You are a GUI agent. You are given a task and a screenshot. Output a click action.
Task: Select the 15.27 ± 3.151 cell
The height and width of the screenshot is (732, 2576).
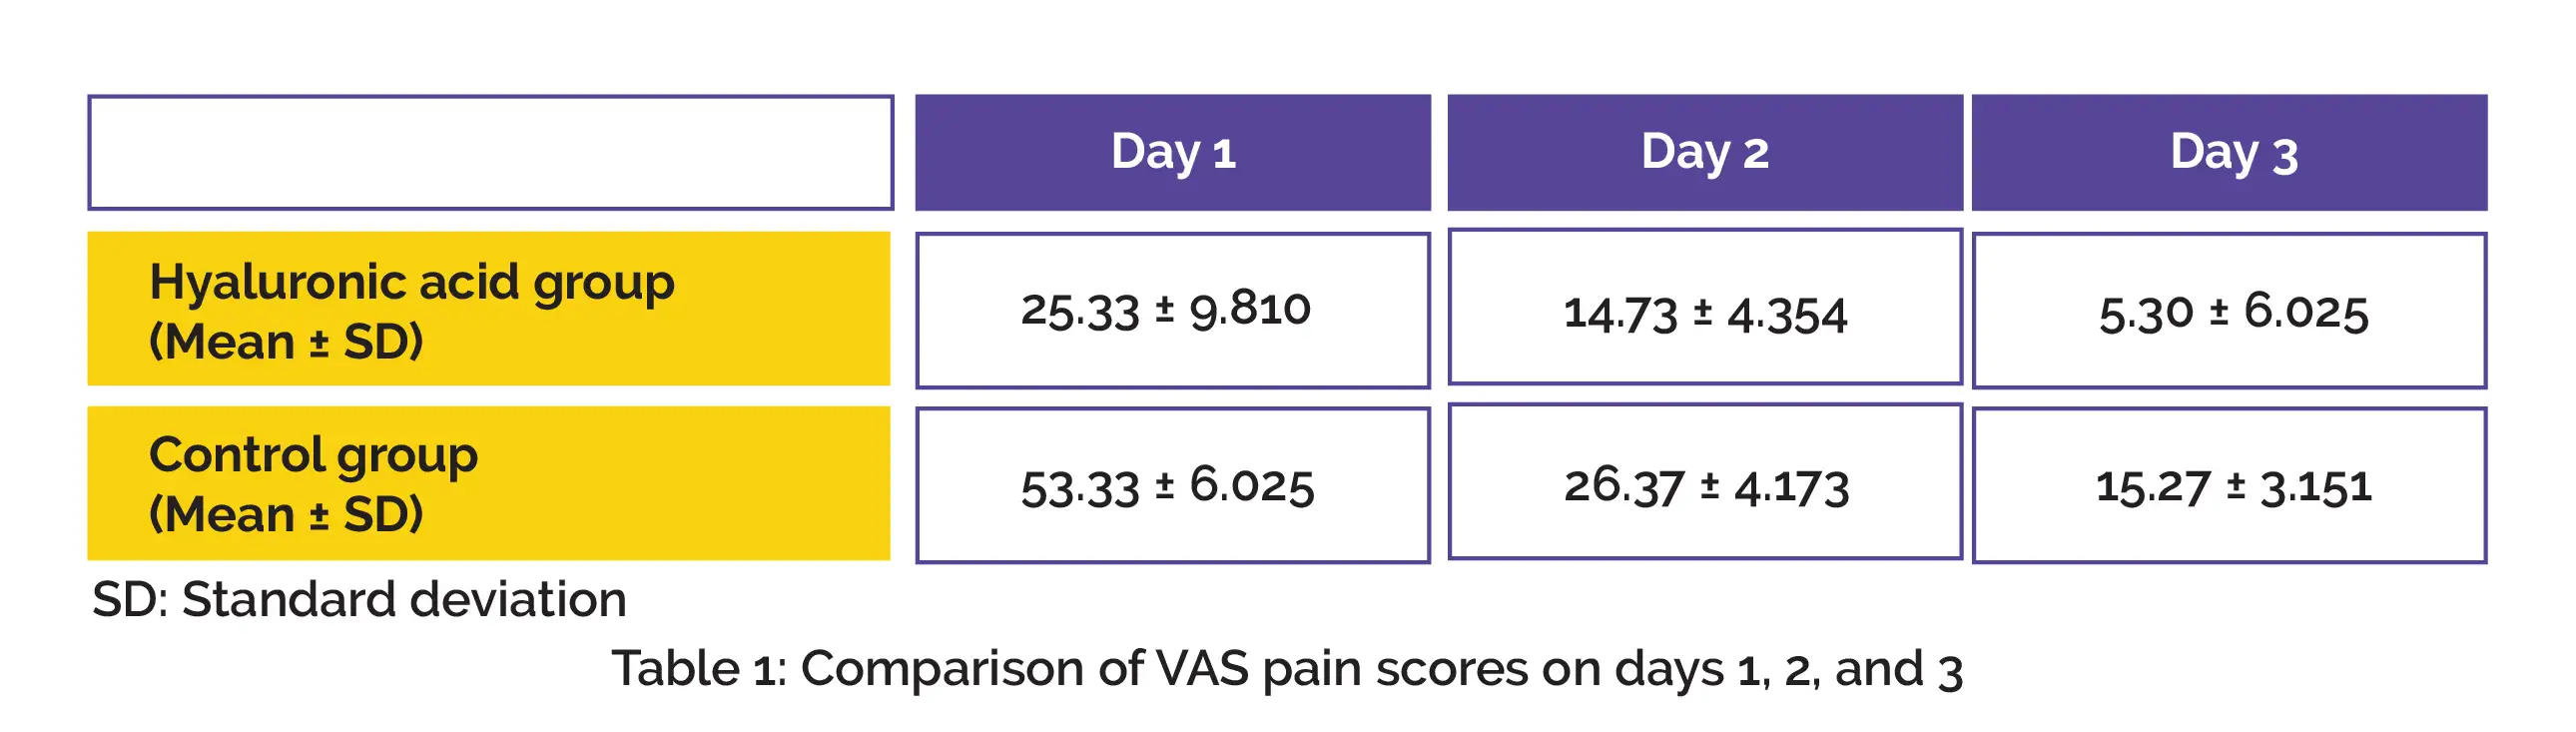click(2232, 487)
